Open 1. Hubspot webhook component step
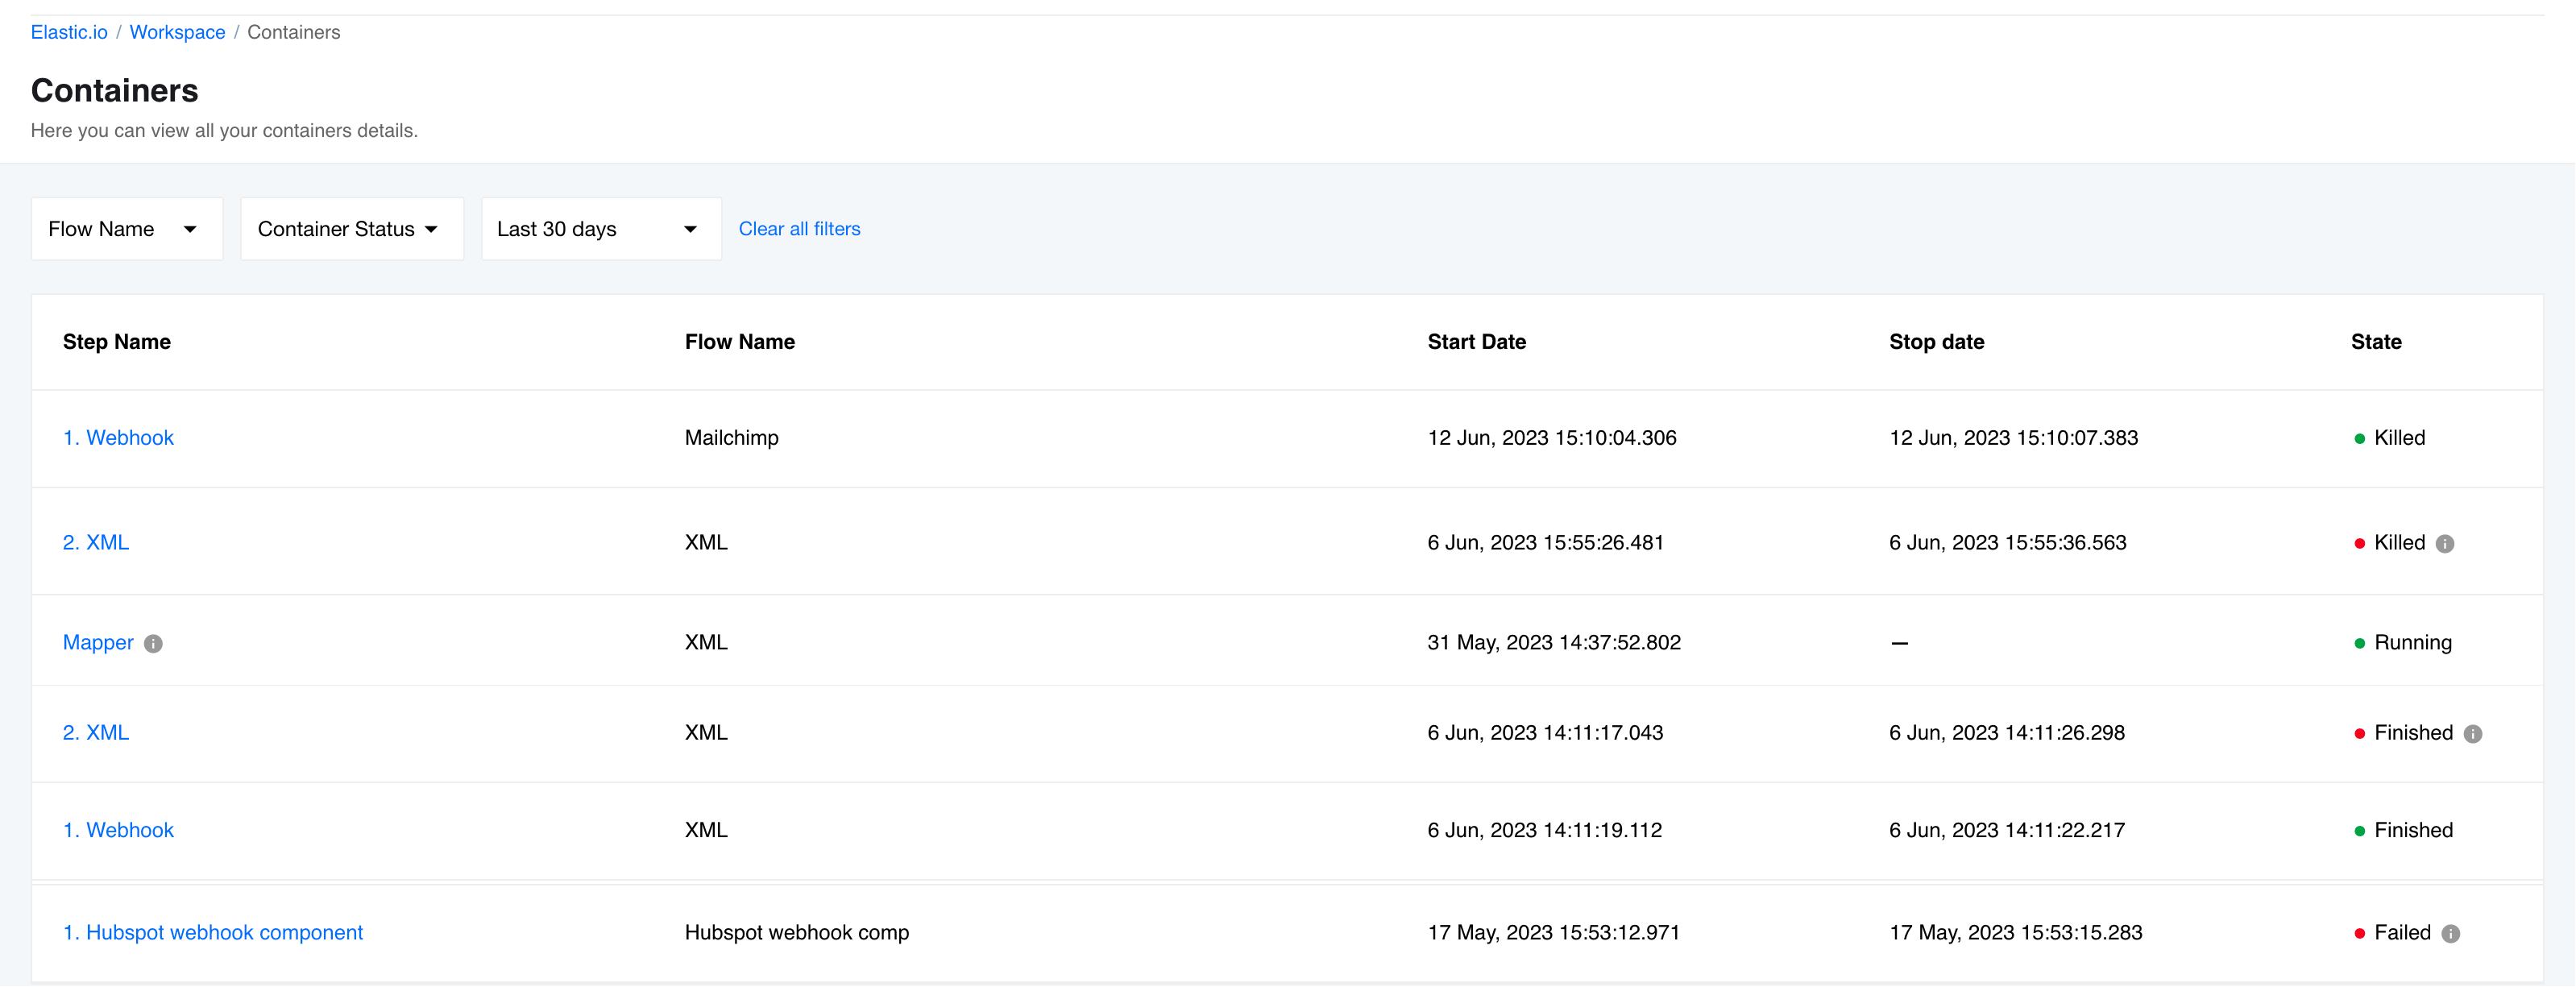The image size is (2576, 987). pyautogui.click(x=213, y=933)
